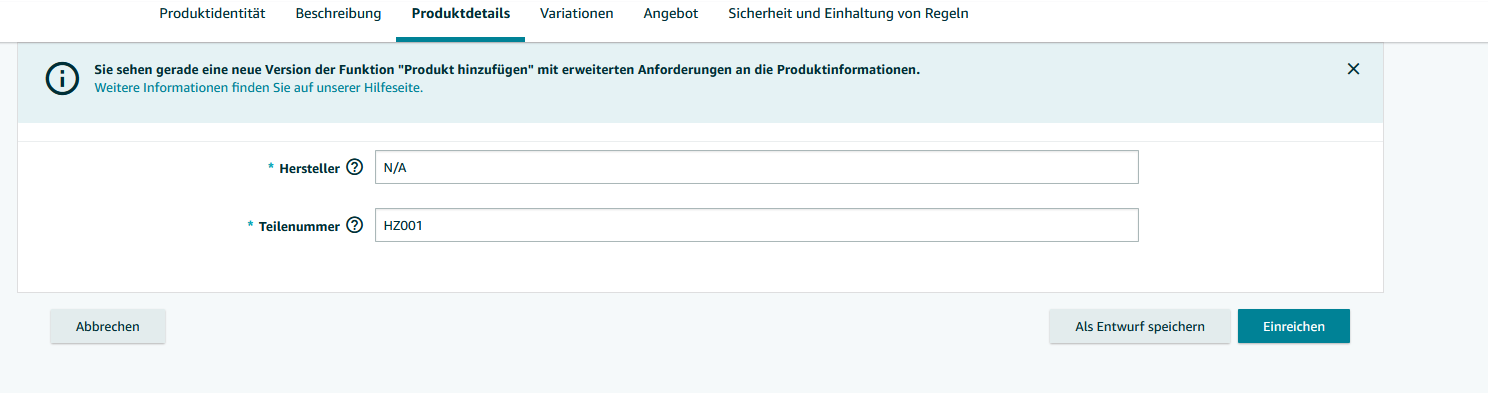
Task: Click the info circle icon in the banner
Action: [62, 78]
